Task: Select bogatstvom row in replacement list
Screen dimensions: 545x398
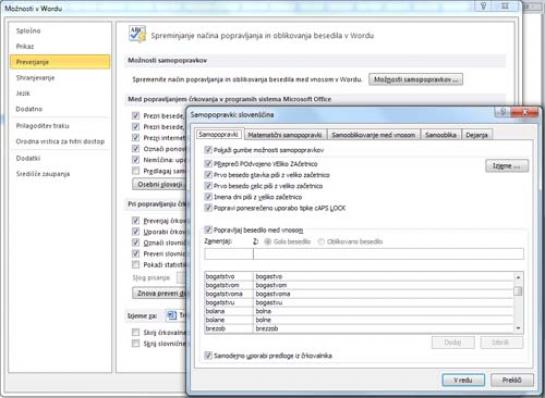Action: click(x=359, y=285)
